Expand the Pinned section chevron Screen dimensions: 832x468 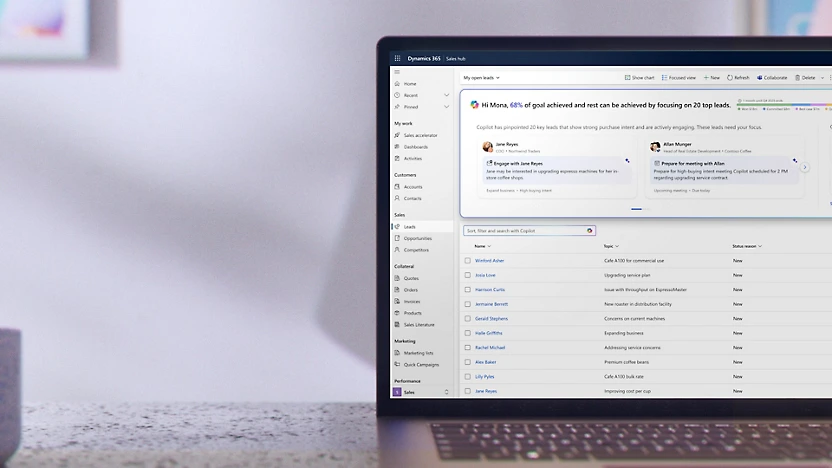(x=446, y=106)
